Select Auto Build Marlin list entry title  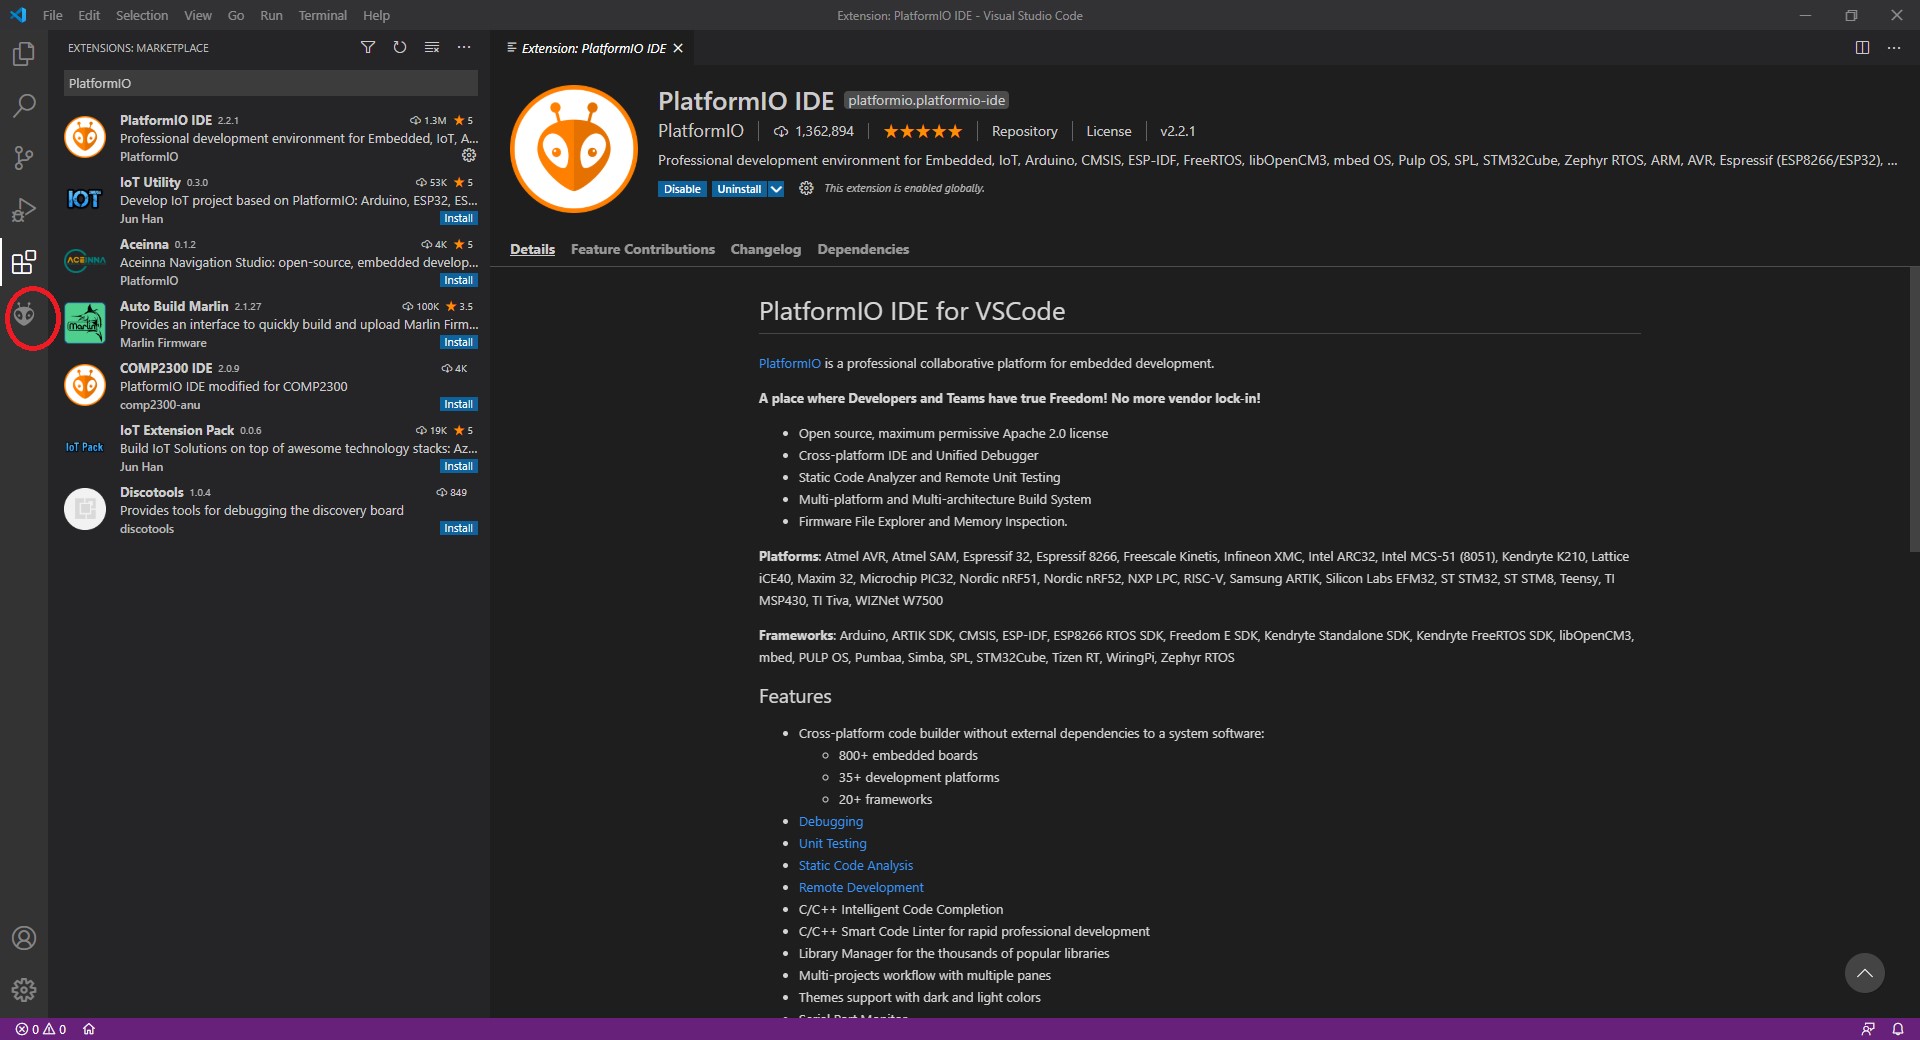point(174,306)
